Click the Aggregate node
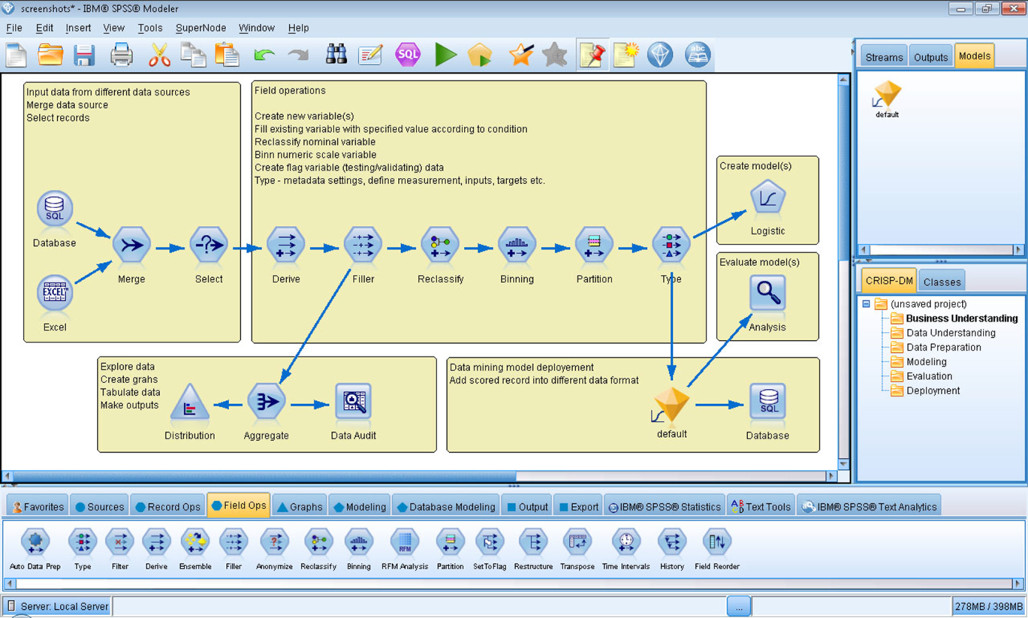1028x618 pixels. pos(266,402)
